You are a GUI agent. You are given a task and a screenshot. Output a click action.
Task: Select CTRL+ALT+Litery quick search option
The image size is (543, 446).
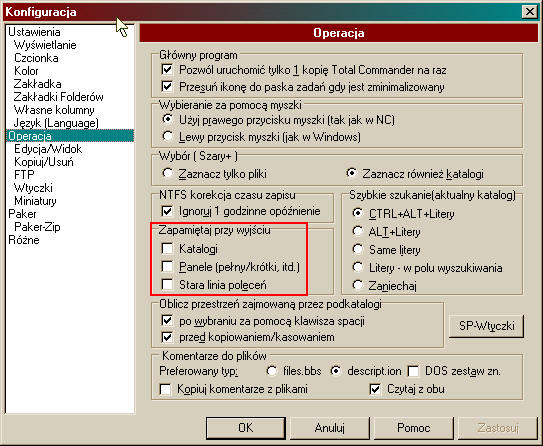click(x=357, y=213)
